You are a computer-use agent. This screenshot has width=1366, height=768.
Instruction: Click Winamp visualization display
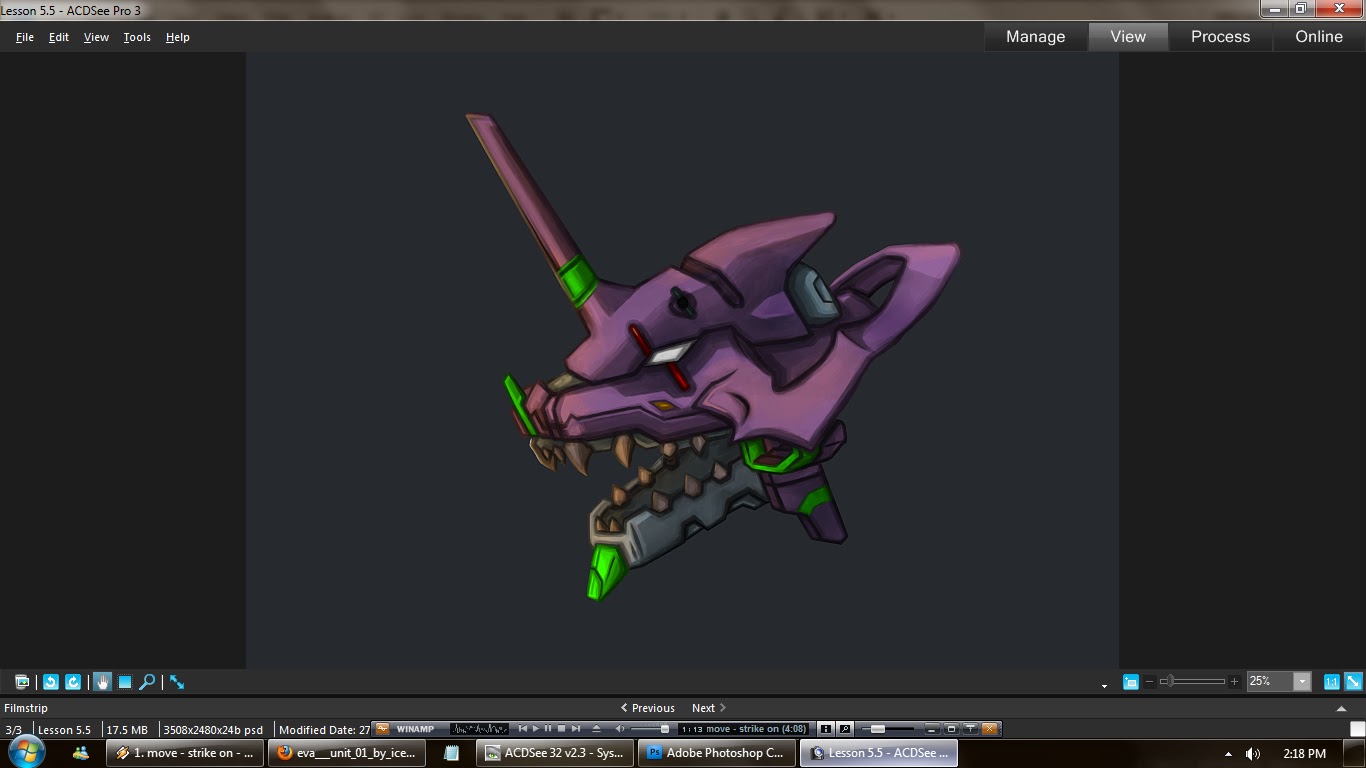click(479, 729)
